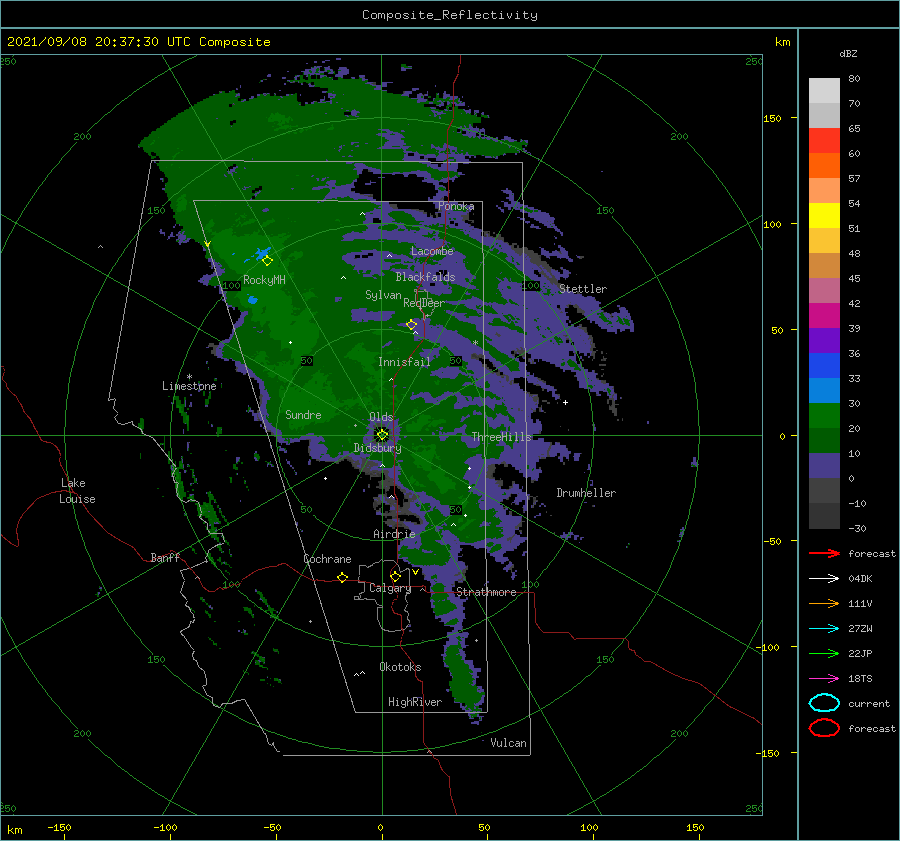
Task: Click the cyan 27ZW arrow icon
Action: 824,629
